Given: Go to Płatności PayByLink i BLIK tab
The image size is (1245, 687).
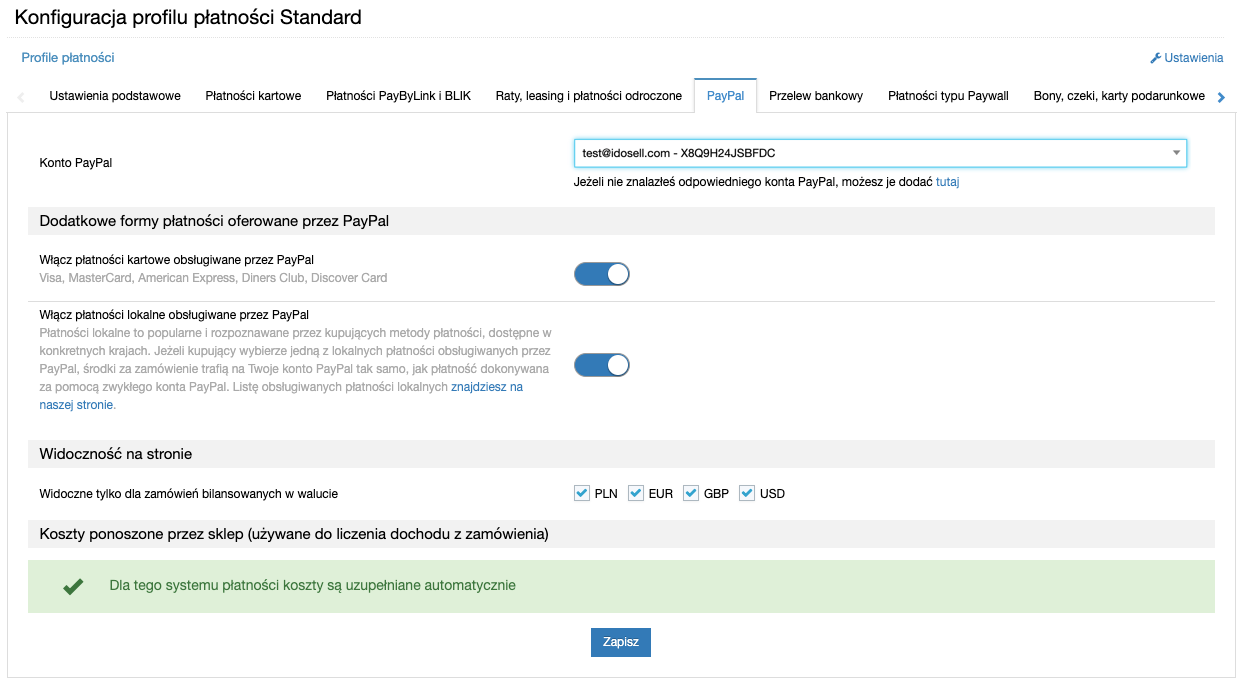Looking at the screenshot, I should [398, 96].
